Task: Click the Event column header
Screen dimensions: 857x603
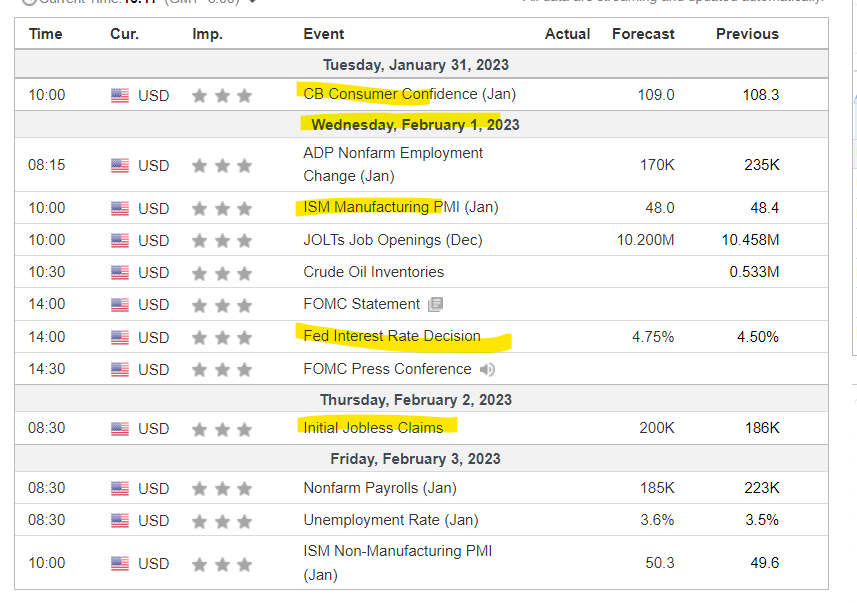Action: point(324,34)
